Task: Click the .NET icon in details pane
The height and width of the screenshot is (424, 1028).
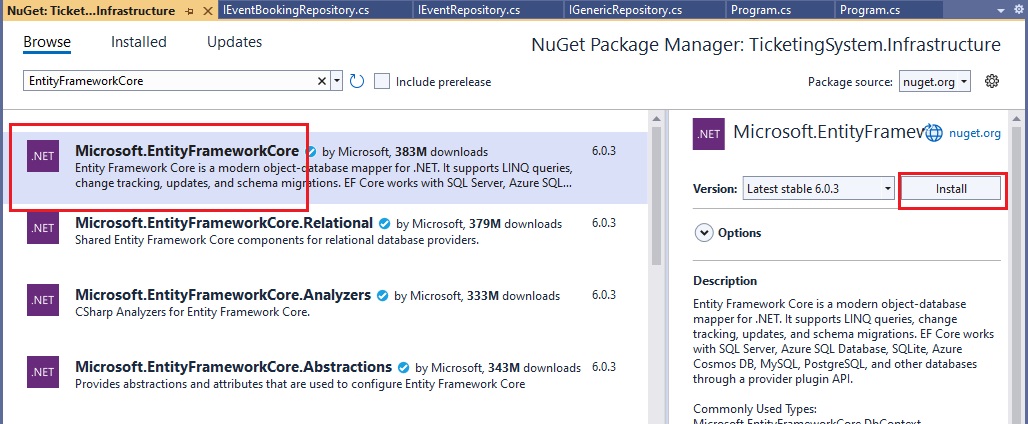Action: (x=709, y=134)
